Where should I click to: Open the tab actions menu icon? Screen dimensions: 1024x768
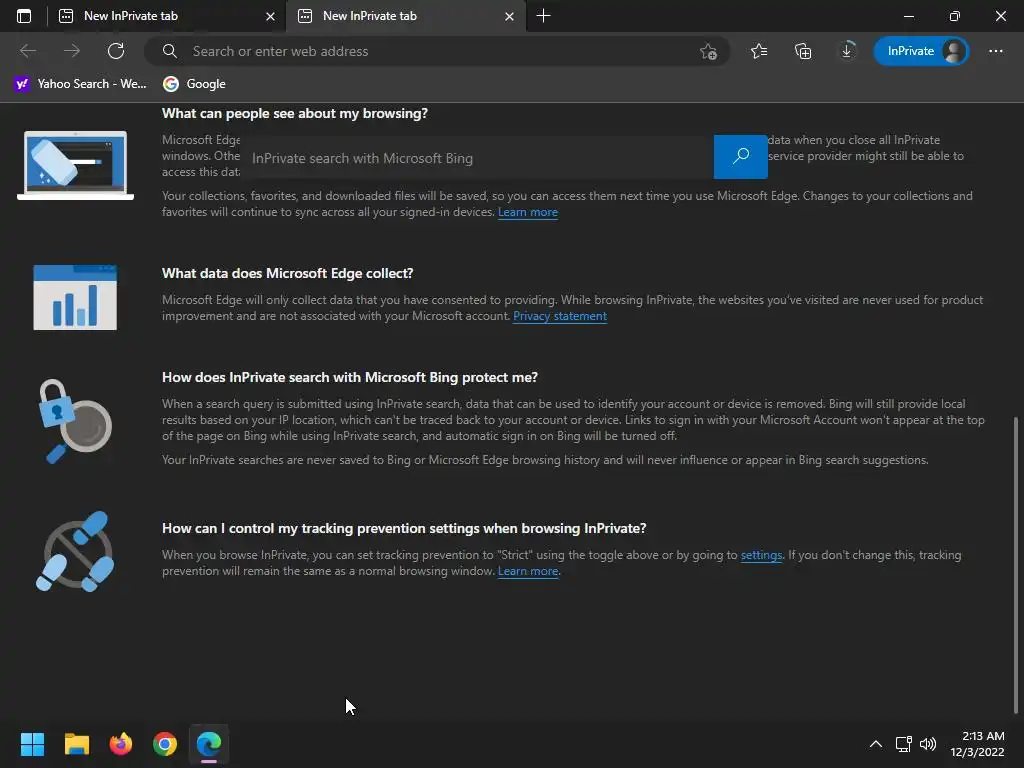24,16
